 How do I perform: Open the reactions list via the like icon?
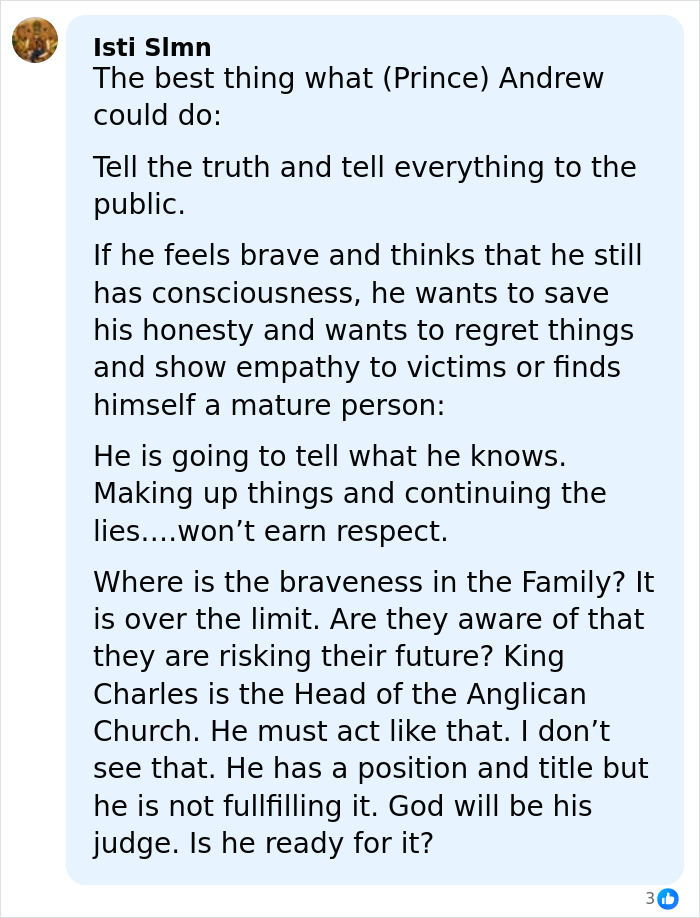[x=666, y=897]
